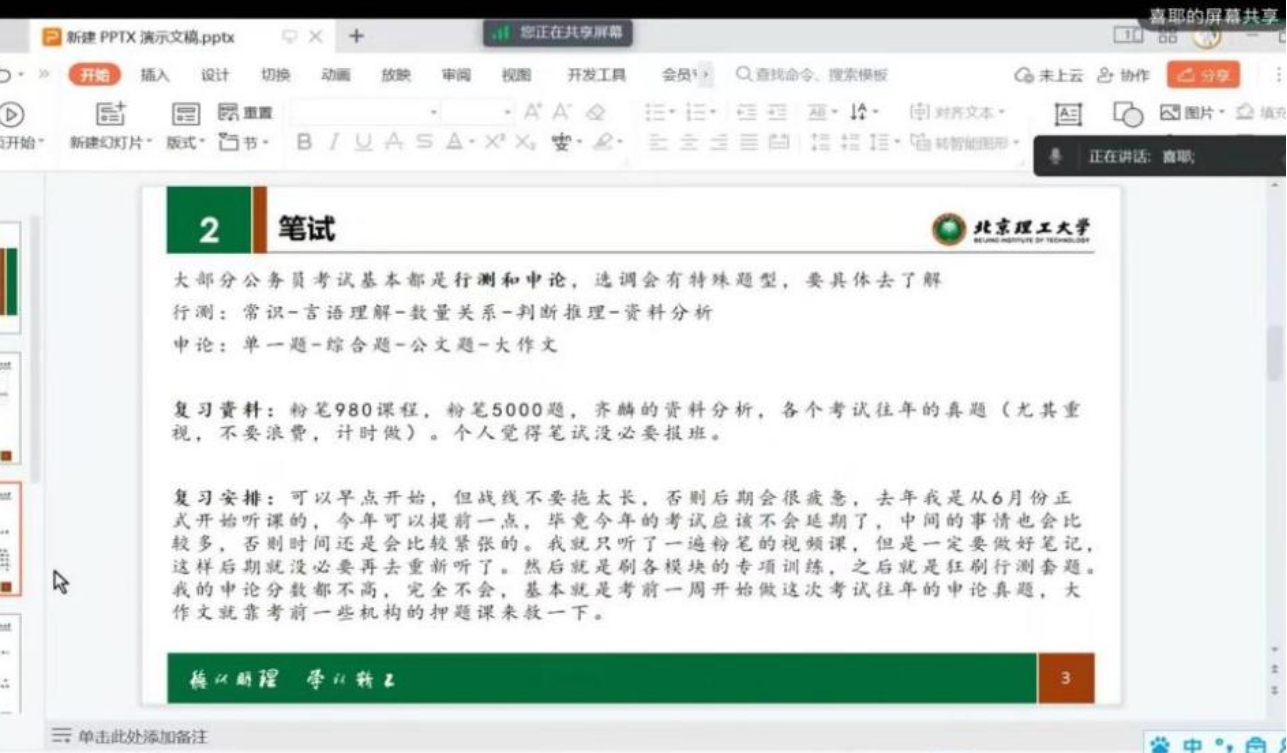The width and height of the screenshot is (1287, 753).
Task: Start slideshow from the play icon
Action: [10, 113]
